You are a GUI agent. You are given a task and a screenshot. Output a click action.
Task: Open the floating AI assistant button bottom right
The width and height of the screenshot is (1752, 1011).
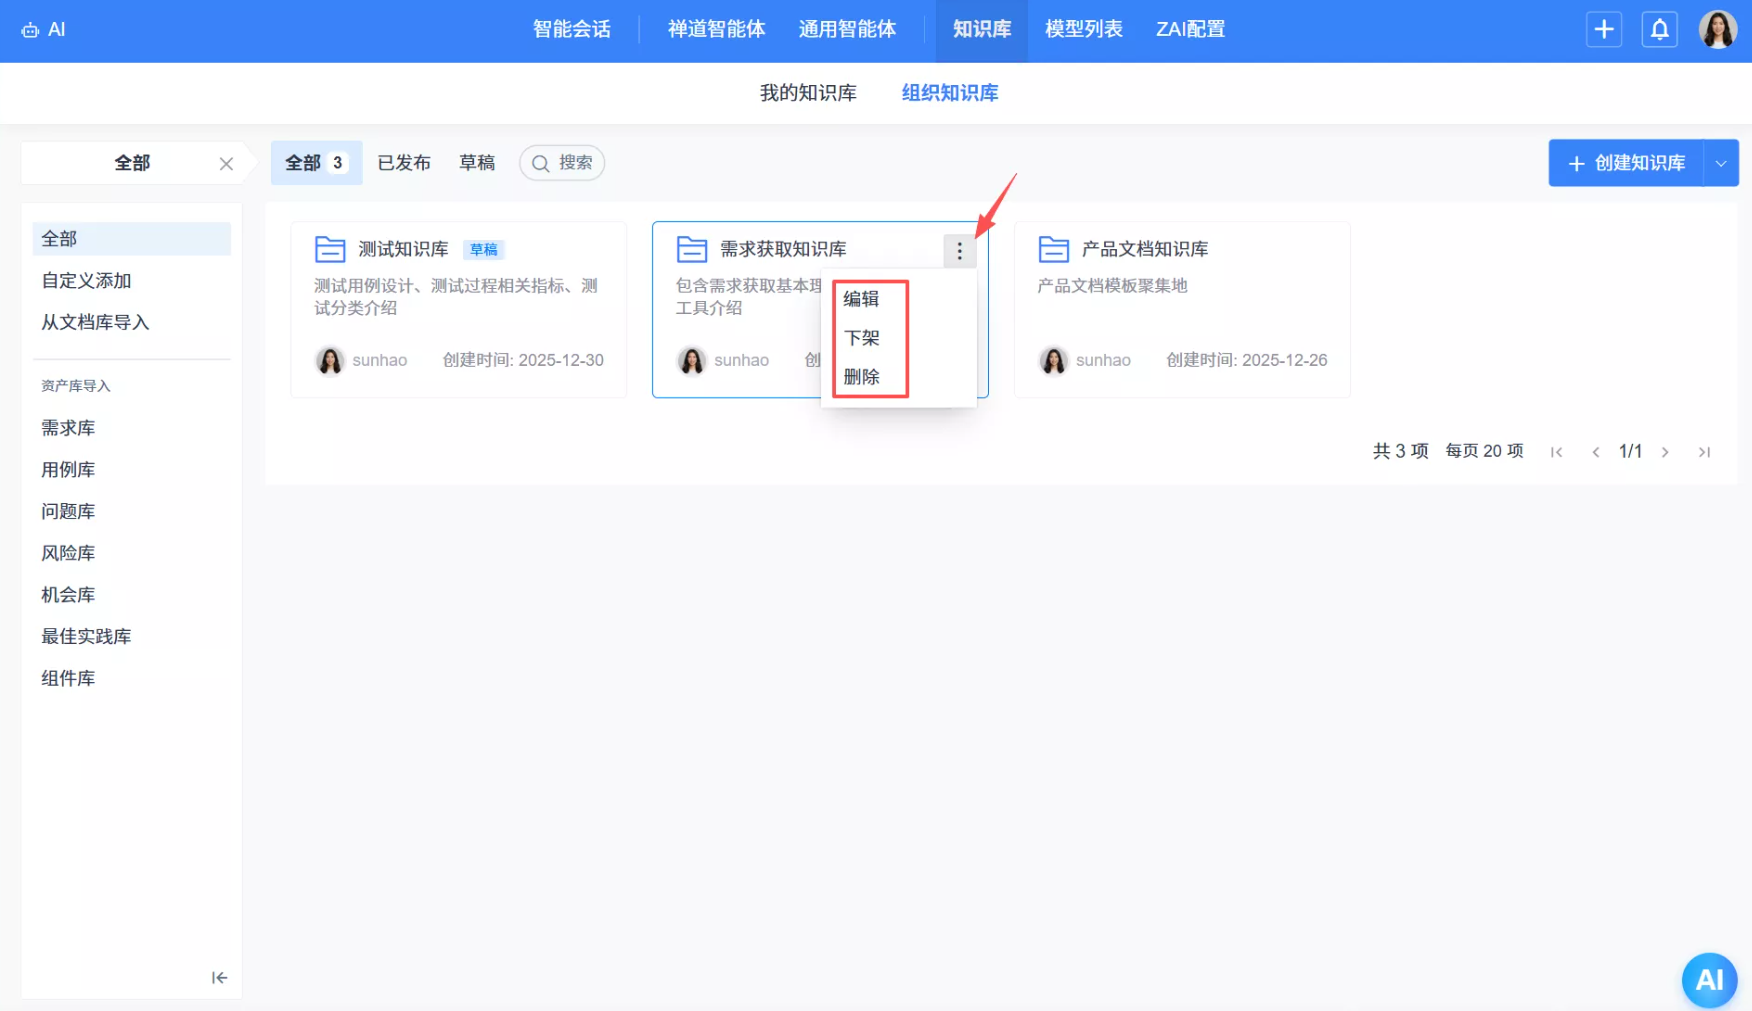pyautogui.click(x=1710, y=980)
